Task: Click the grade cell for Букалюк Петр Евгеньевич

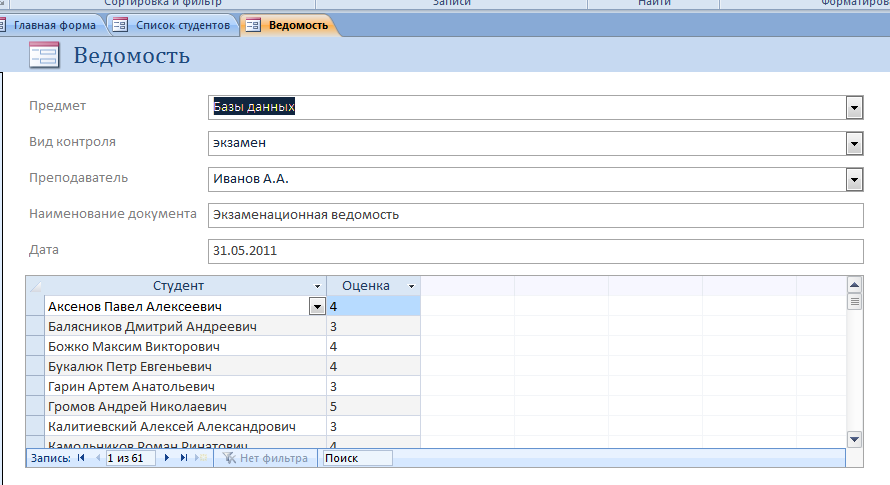Action: pos(373,366)
